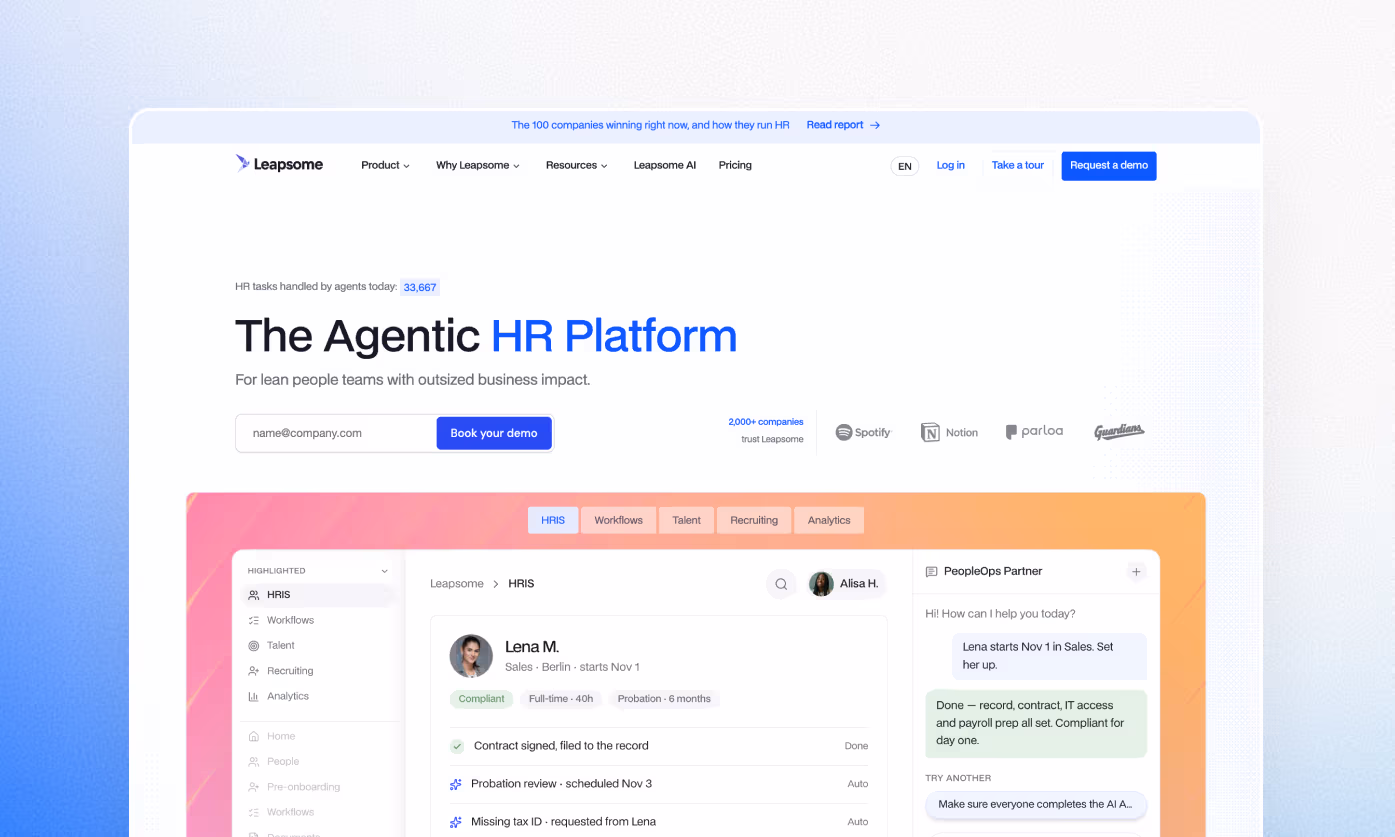Select the HRIS tab
Viewport: 1395px width, 837px height.
point(553,520)
